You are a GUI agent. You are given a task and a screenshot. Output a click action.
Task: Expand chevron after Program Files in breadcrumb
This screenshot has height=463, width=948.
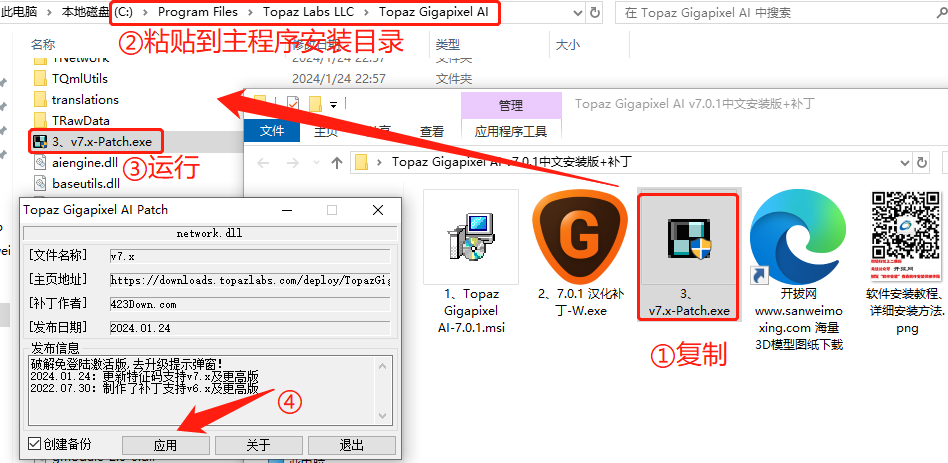[x=250, y=12]
